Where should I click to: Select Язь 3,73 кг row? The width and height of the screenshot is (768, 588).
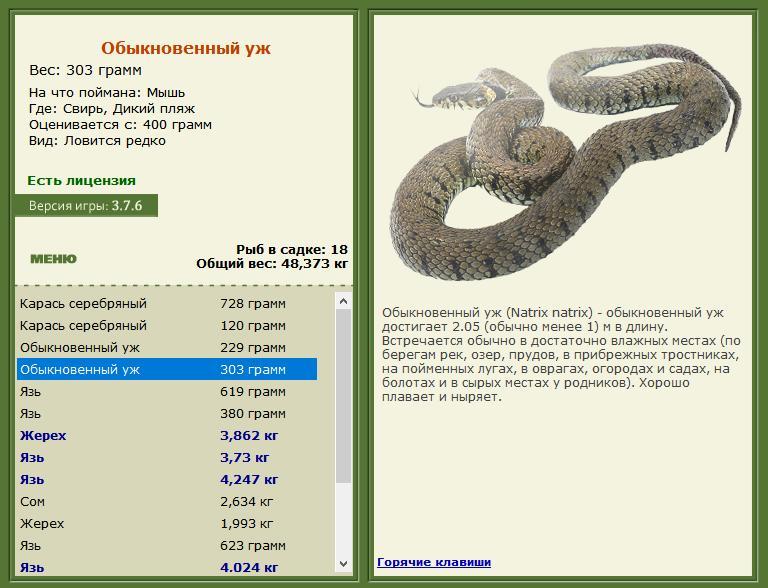pyautogui.click(x=167, y=457)
